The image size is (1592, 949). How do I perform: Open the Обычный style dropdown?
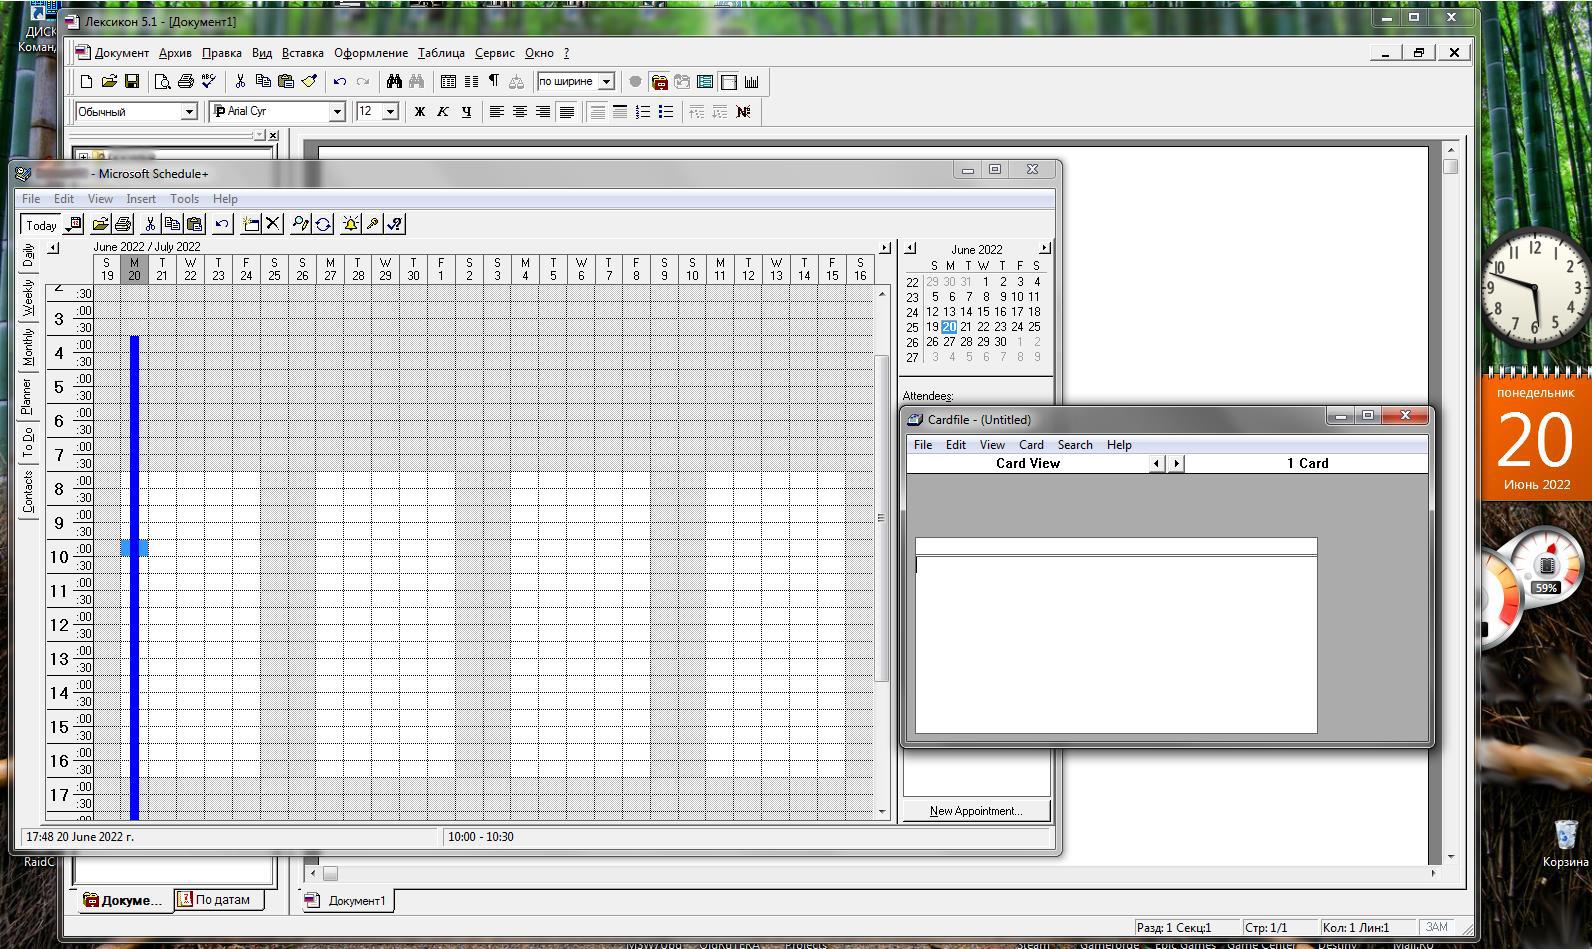(188, 112)
